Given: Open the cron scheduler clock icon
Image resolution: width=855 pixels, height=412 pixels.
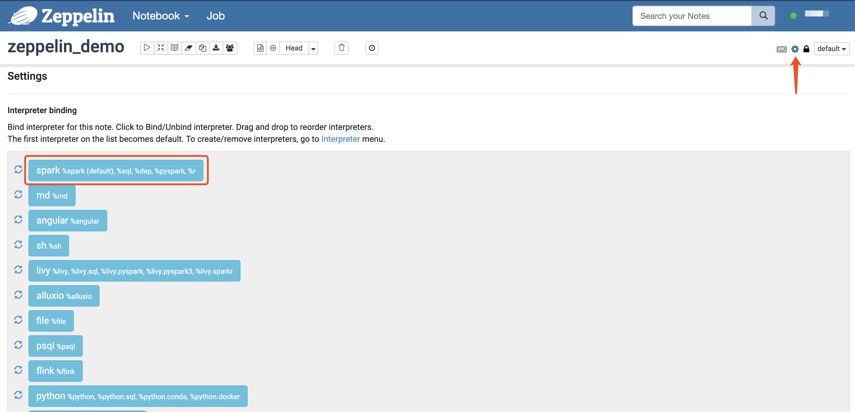Looking at the screenshot, I should 372,48.
